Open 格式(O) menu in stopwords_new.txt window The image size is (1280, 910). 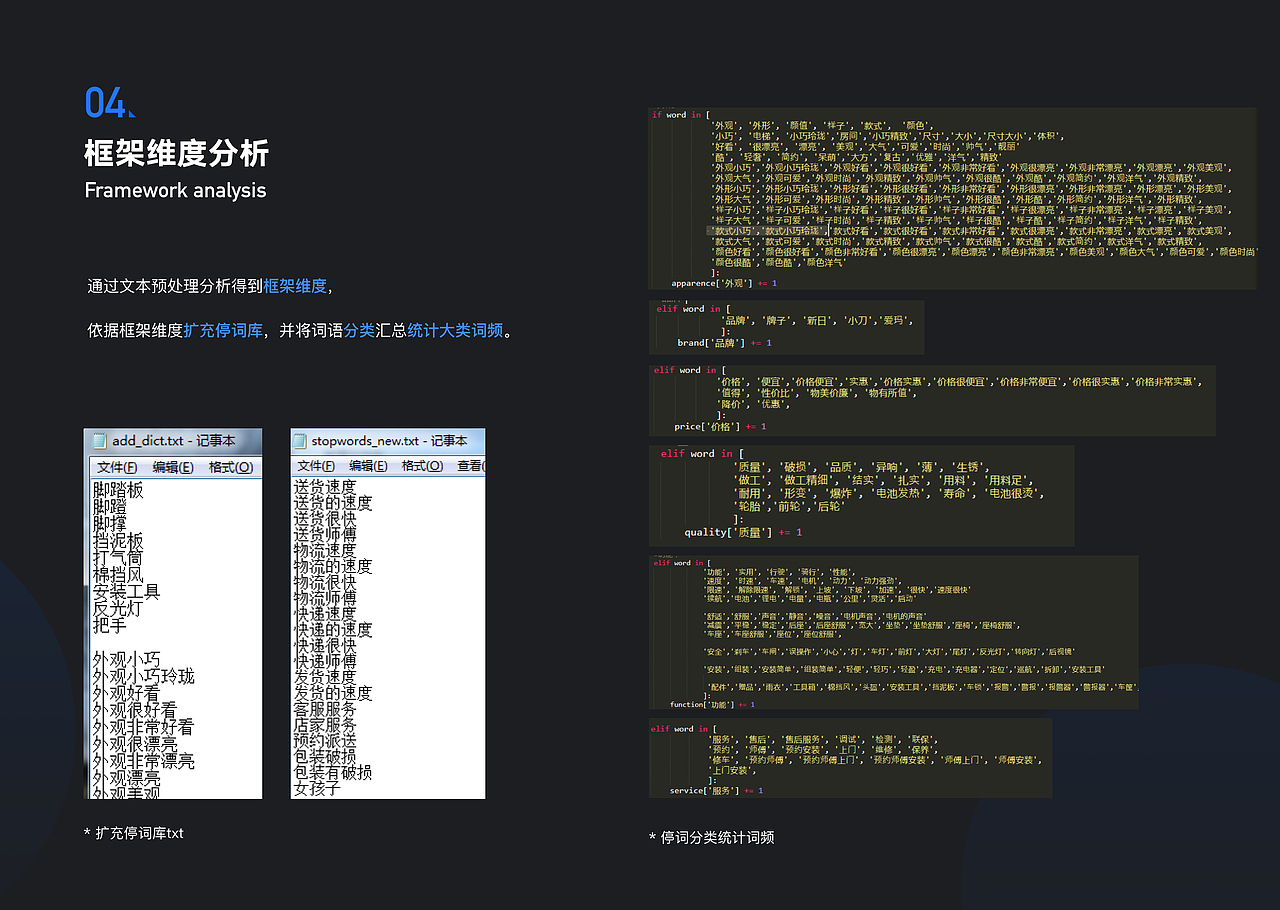(422, 466)
